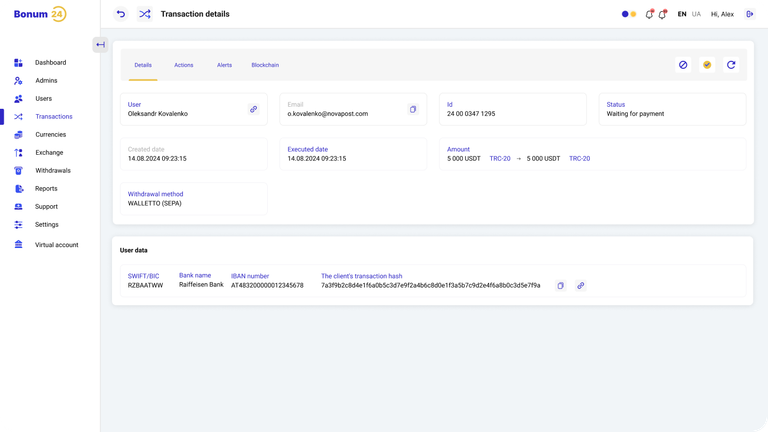
Task: Open the transaction hash link icon
Action: tap(580, 286)
